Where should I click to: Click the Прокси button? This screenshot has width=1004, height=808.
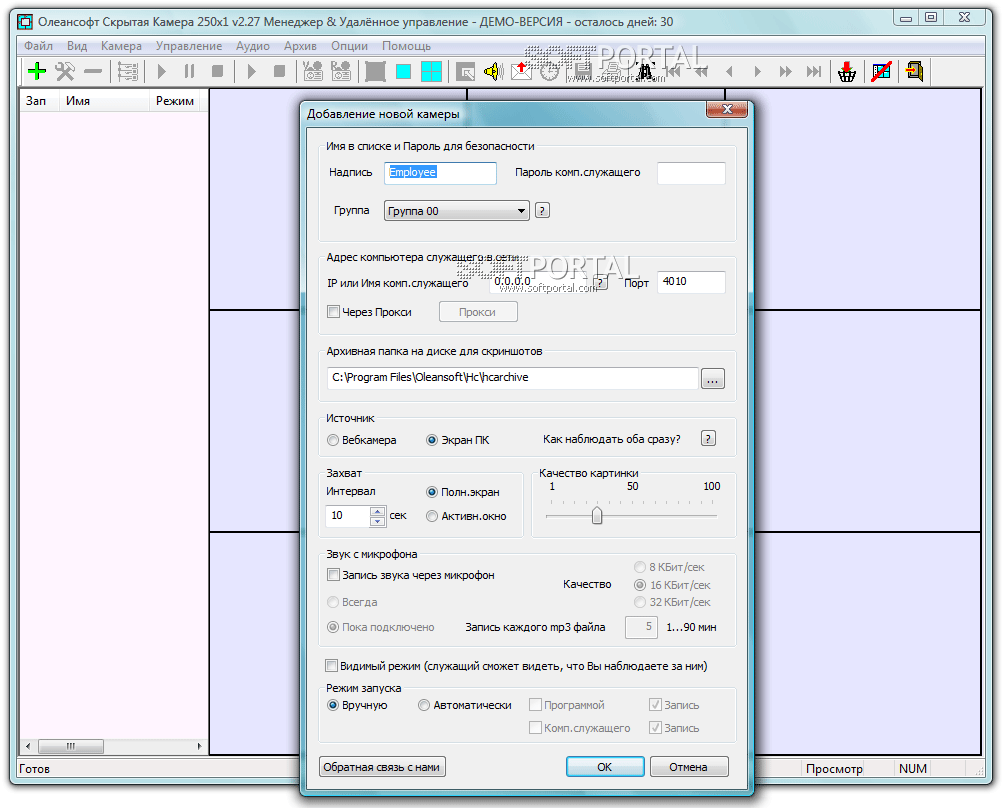click(x=478, y=312)
